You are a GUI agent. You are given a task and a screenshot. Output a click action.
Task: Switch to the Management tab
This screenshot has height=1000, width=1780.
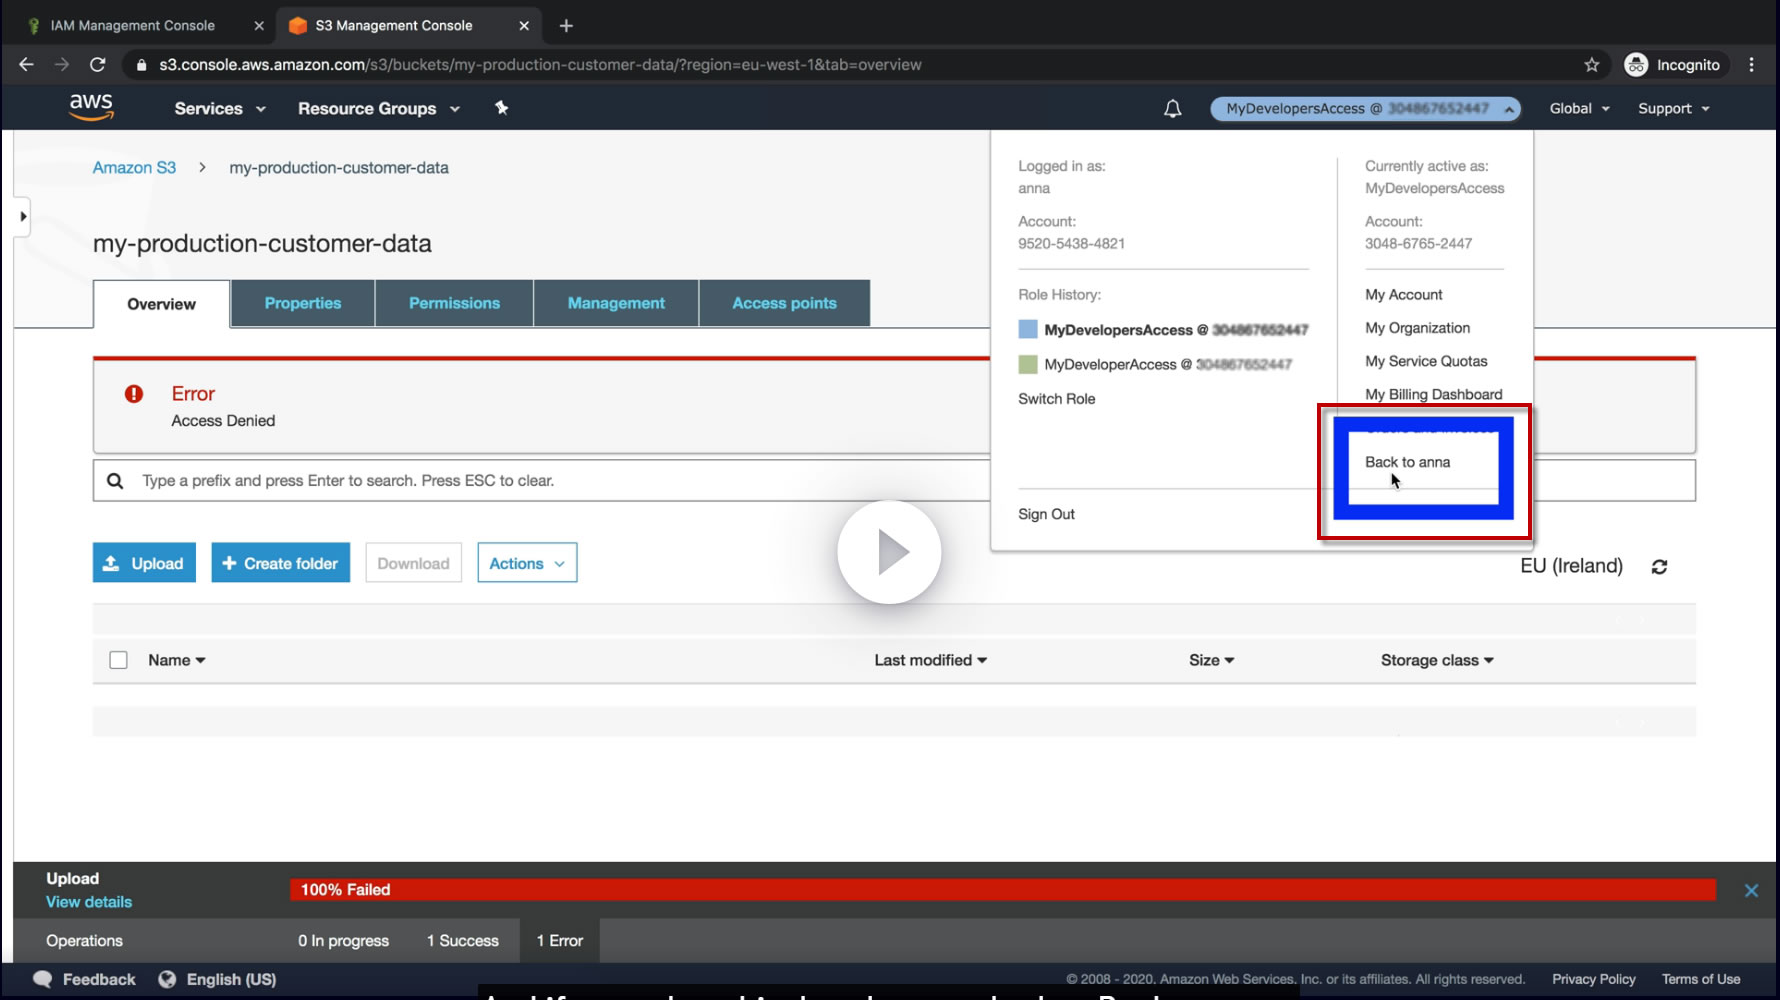pyautogui.click(x=616, y=303)
